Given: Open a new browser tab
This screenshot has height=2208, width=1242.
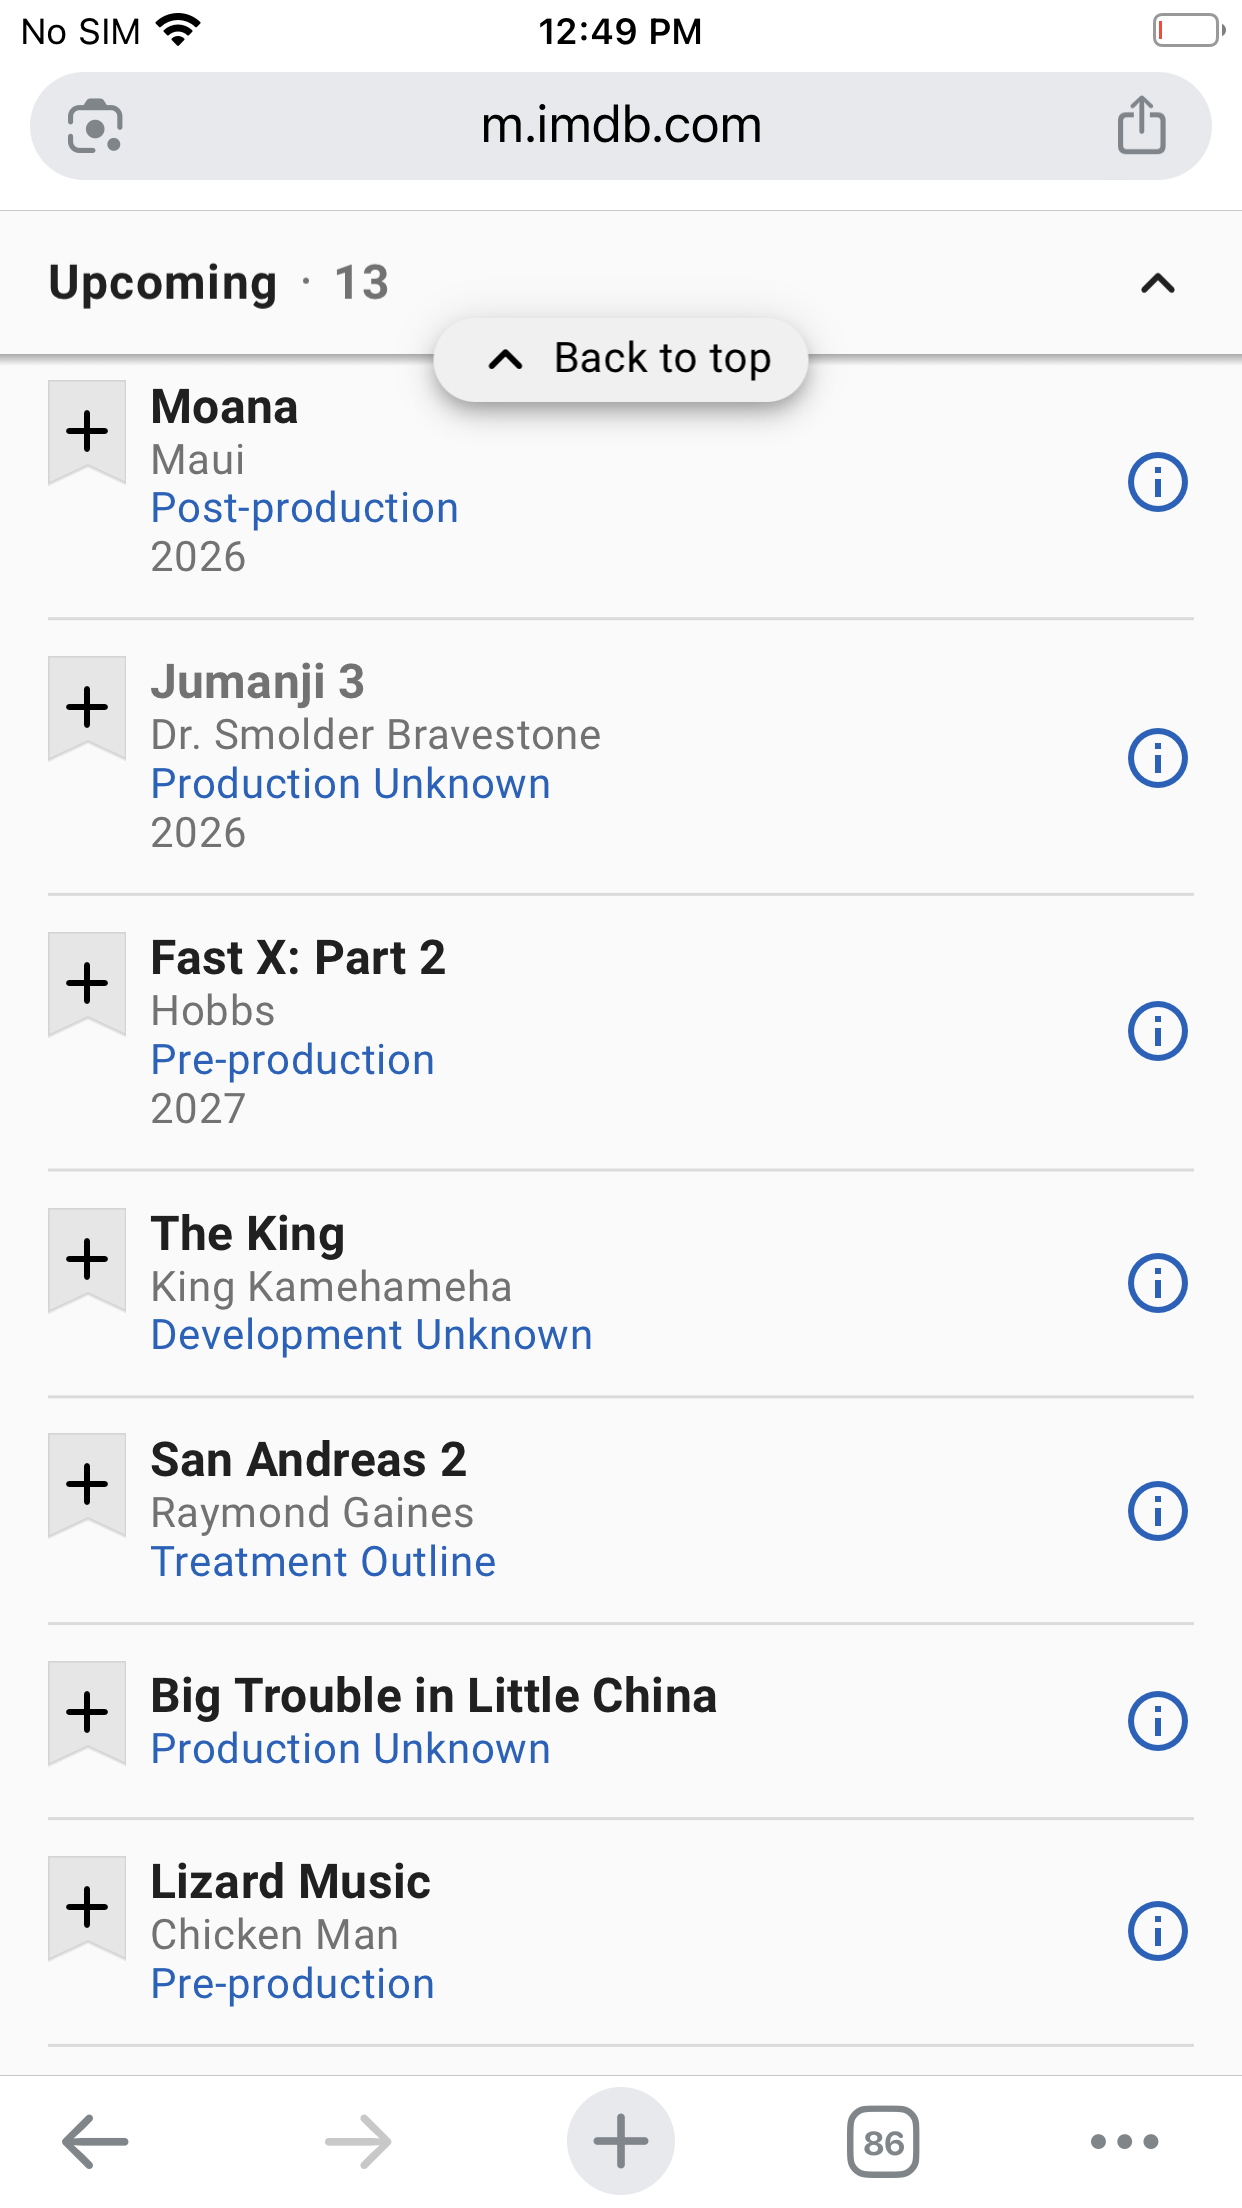Looking at the screenshot, I should (x=620, y=2141).
